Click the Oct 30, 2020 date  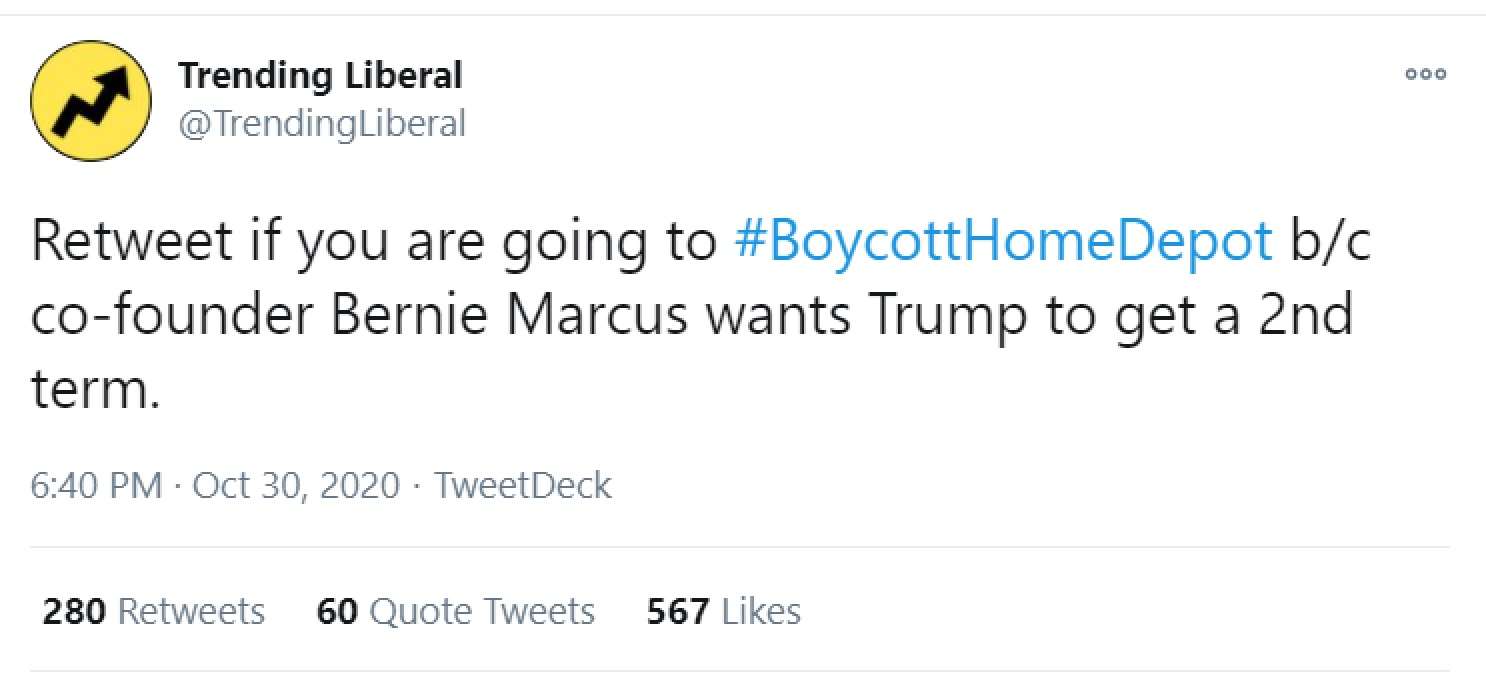[x=295, y=486]
